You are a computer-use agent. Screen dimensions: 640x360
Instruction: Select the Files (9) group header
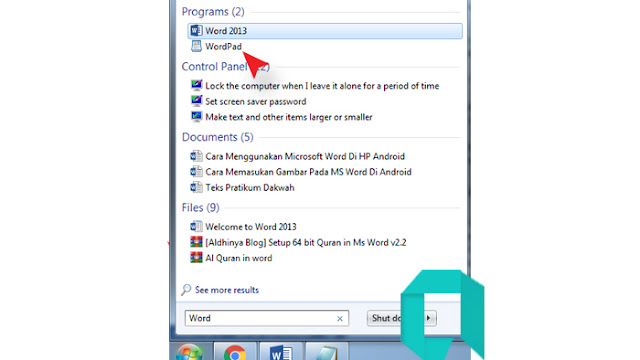coord(200,207)
